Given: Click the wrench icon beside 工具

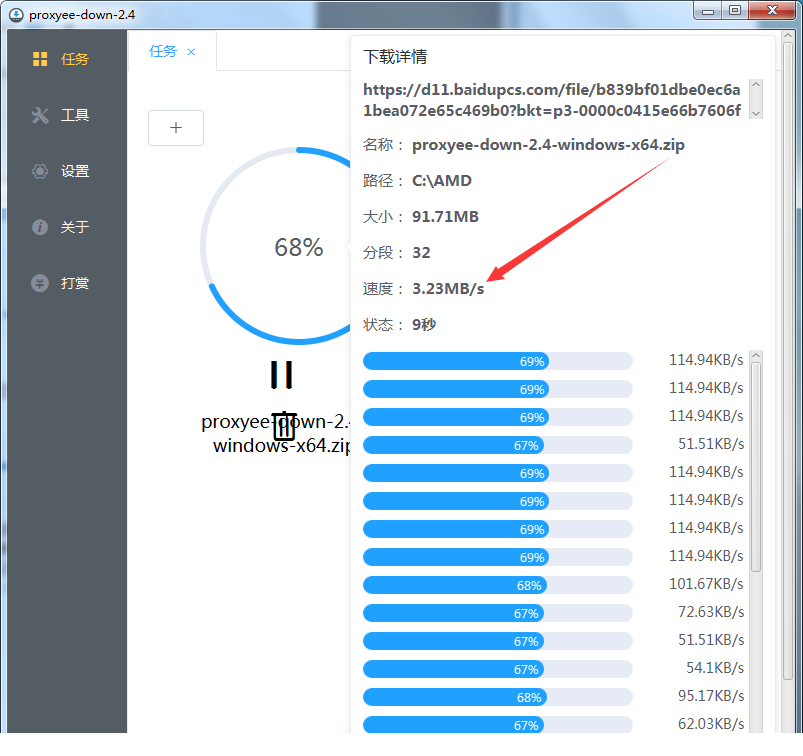Looking at the screenshot, I should [x=40, y=115].
